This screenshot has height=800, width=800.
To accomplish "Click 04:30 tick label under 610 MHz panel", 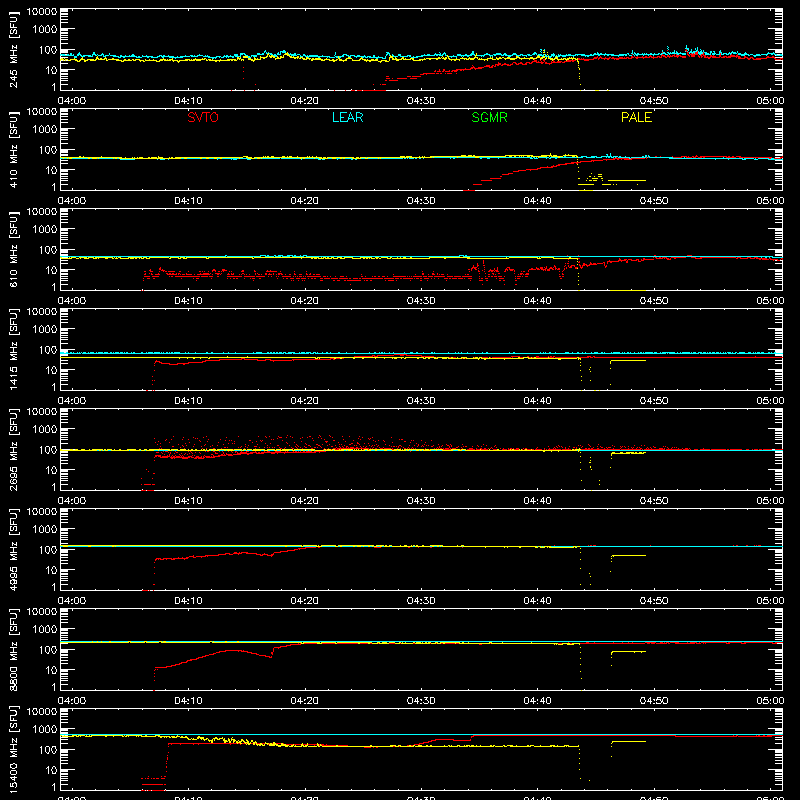I will (x=421, y=301).
